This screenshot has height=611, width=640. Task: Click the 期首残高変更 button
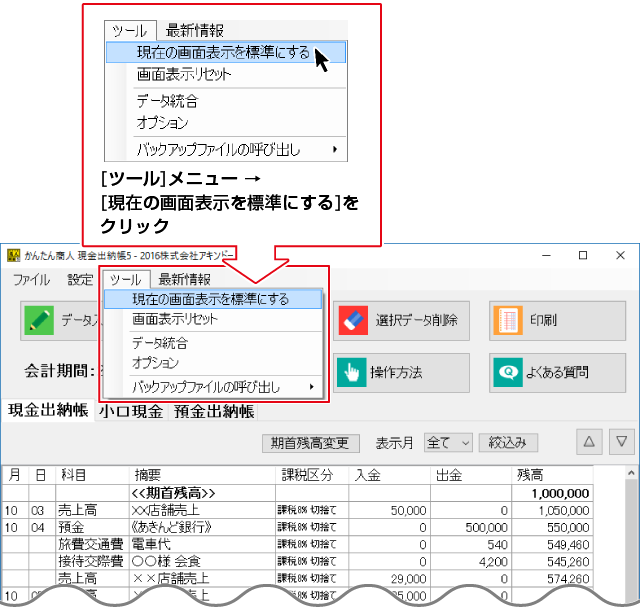pos(309,441)
